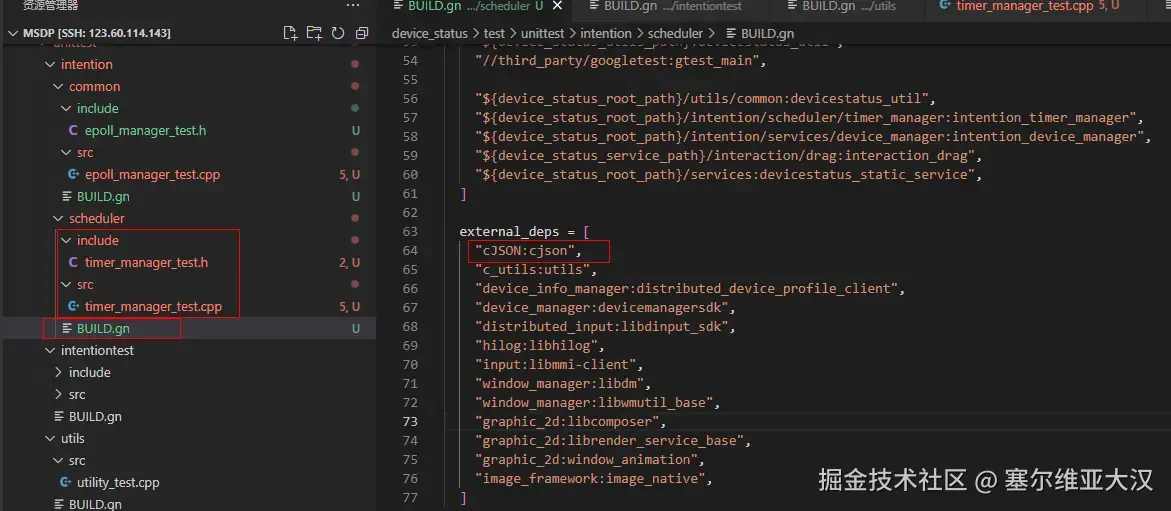Screen dimensions: 1171x511
Task: Open timer_manager_test.cpp from the explorer tree
Action: (153, 307)
